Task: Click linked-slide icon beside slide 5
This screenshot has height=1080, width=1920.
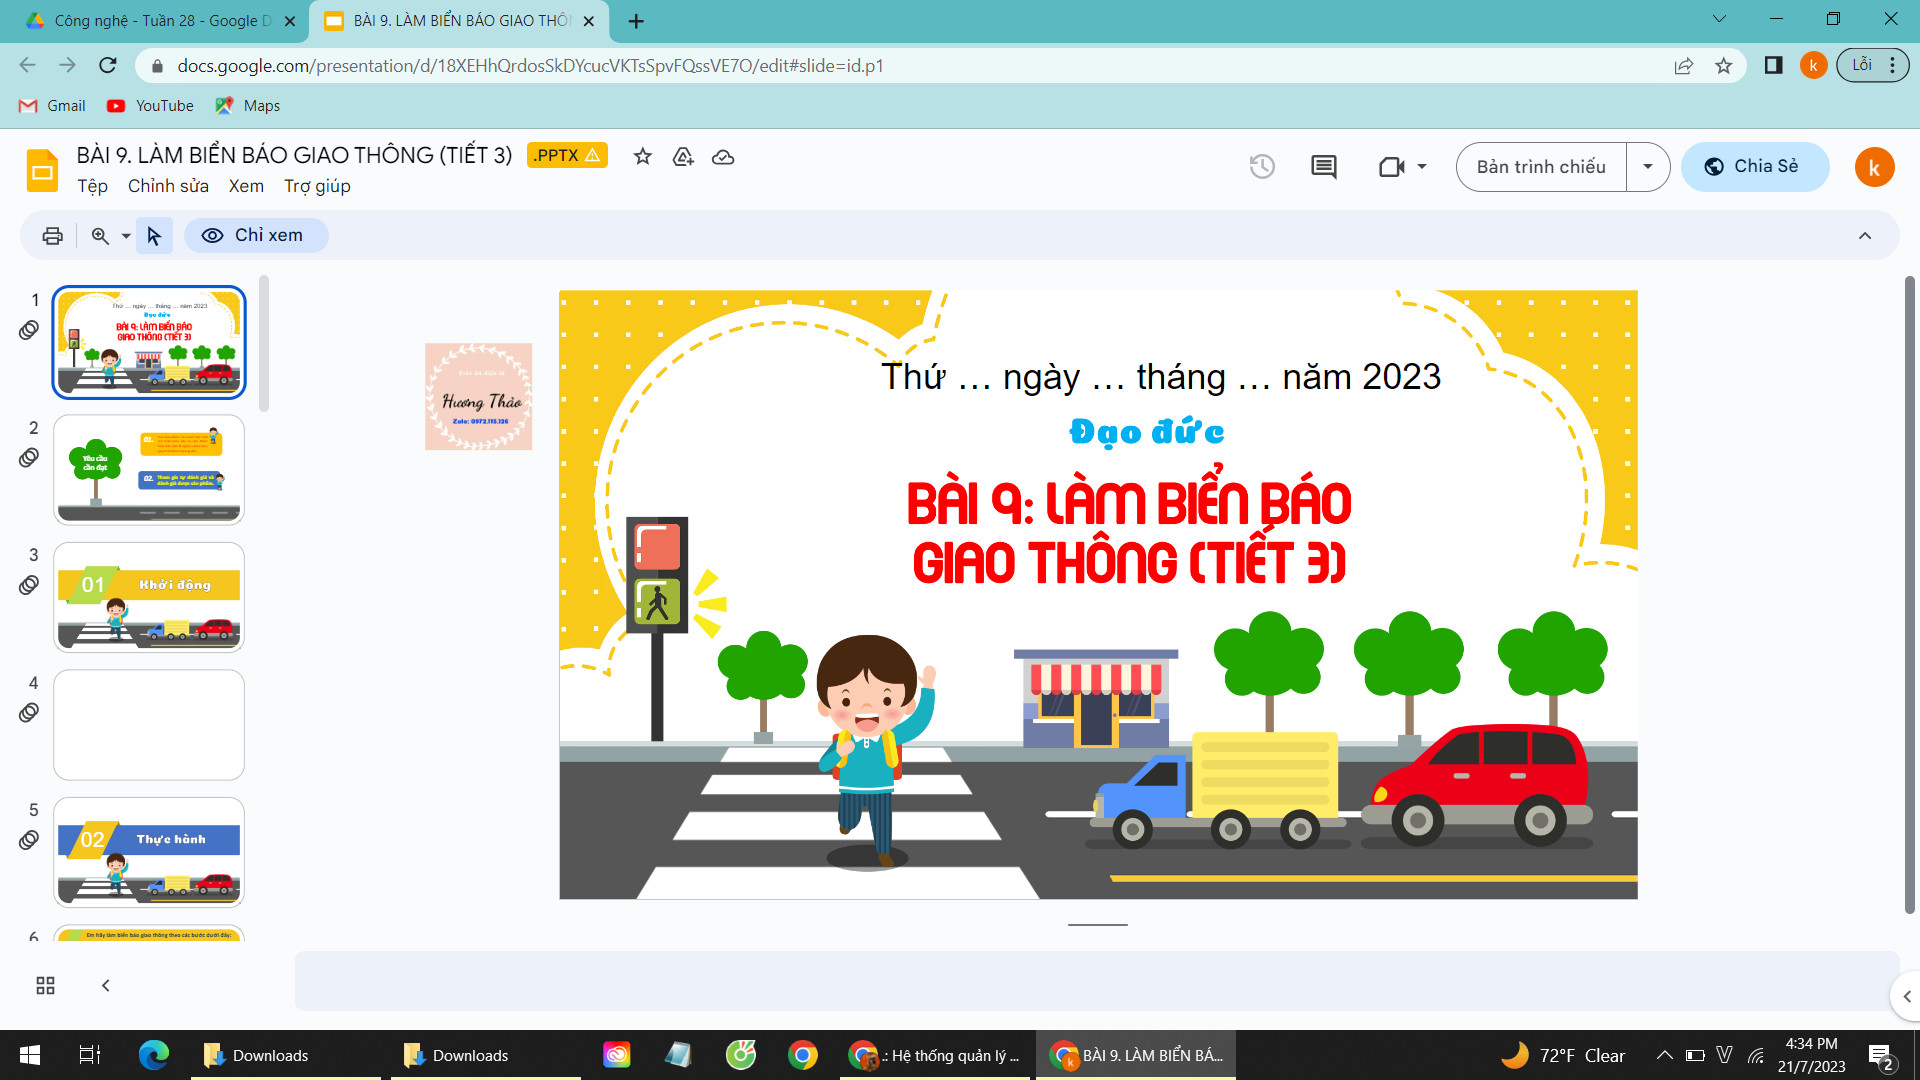Action: pyautogui.click(x=29, y=840)
